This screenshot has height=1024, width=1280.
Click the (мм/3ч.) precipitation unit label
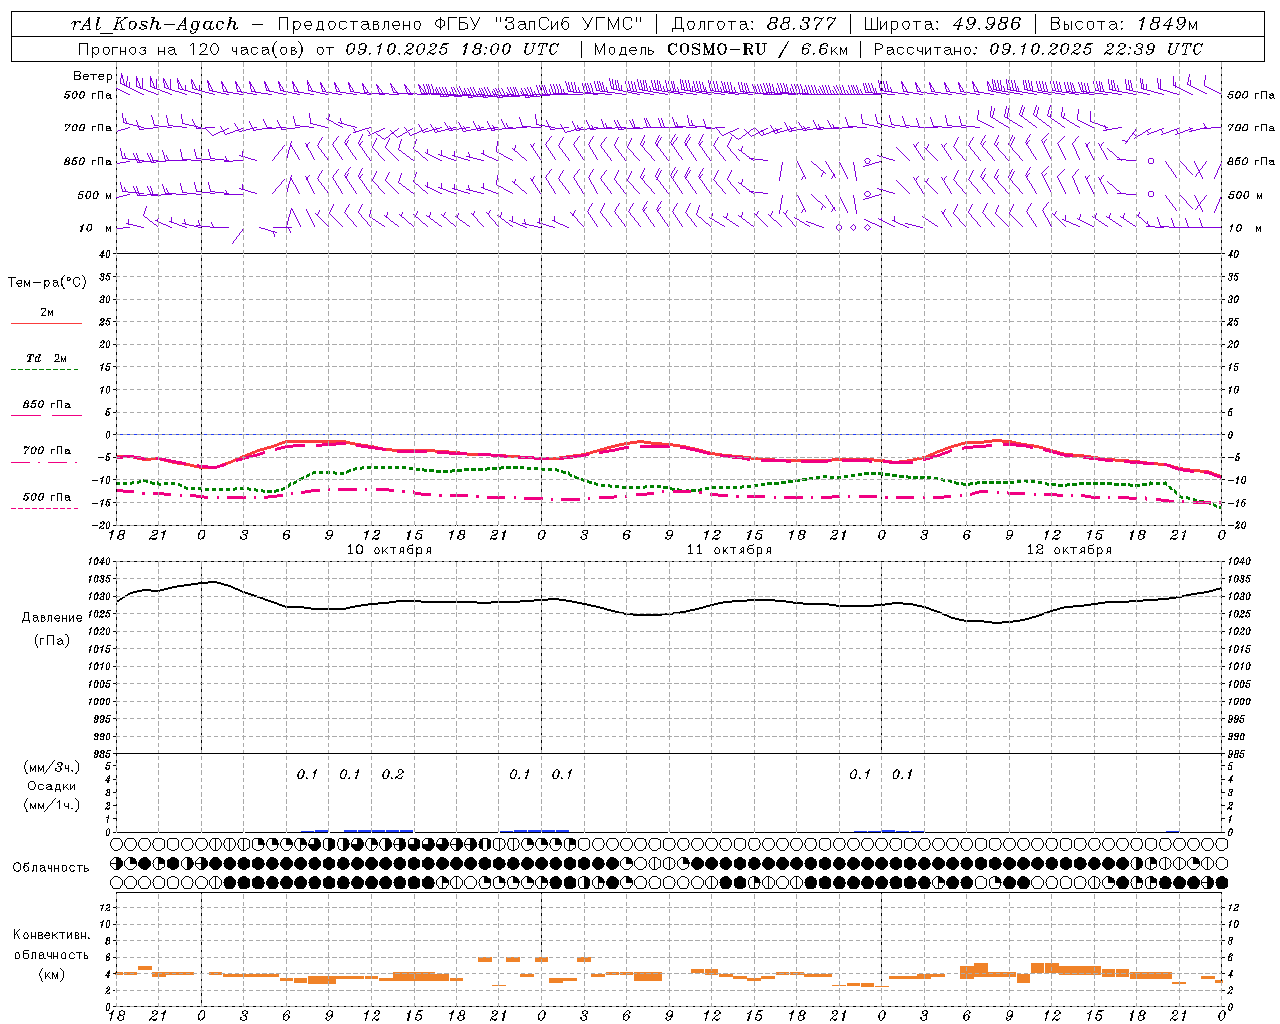52,767
